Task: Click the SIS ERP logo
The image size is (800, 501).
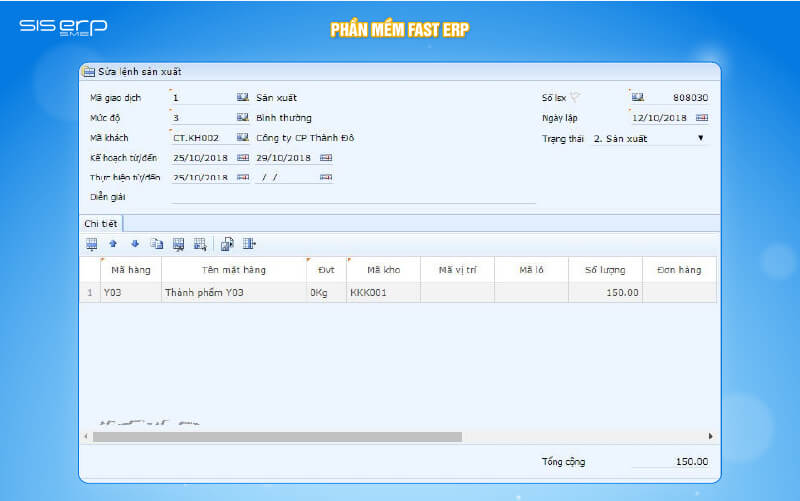Action: coord(63,27)
